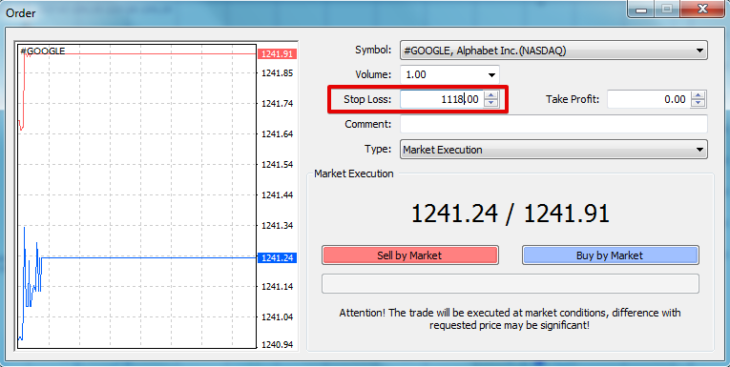The image size is (730, 367).
Task: Click the chart axis value 1241.85
Action: point(277,73)
